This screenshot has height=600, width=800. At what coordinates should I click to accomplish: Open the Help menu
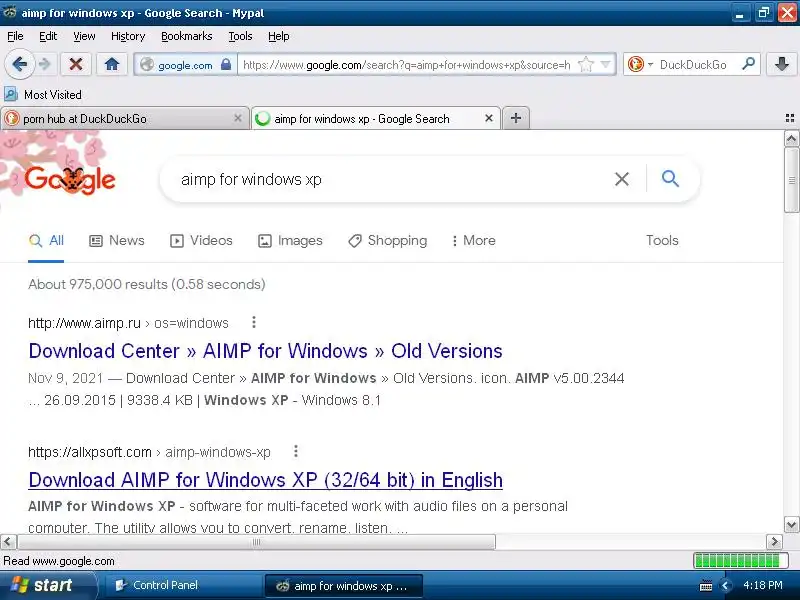279,36
